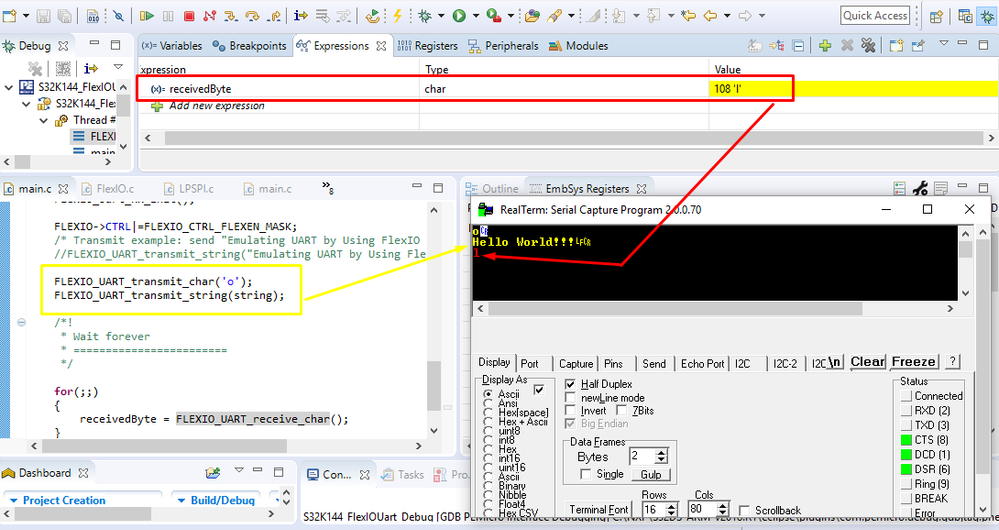Click the Resume debug toolbar icon
The image size is (999, 530).
tap(147, 16)
